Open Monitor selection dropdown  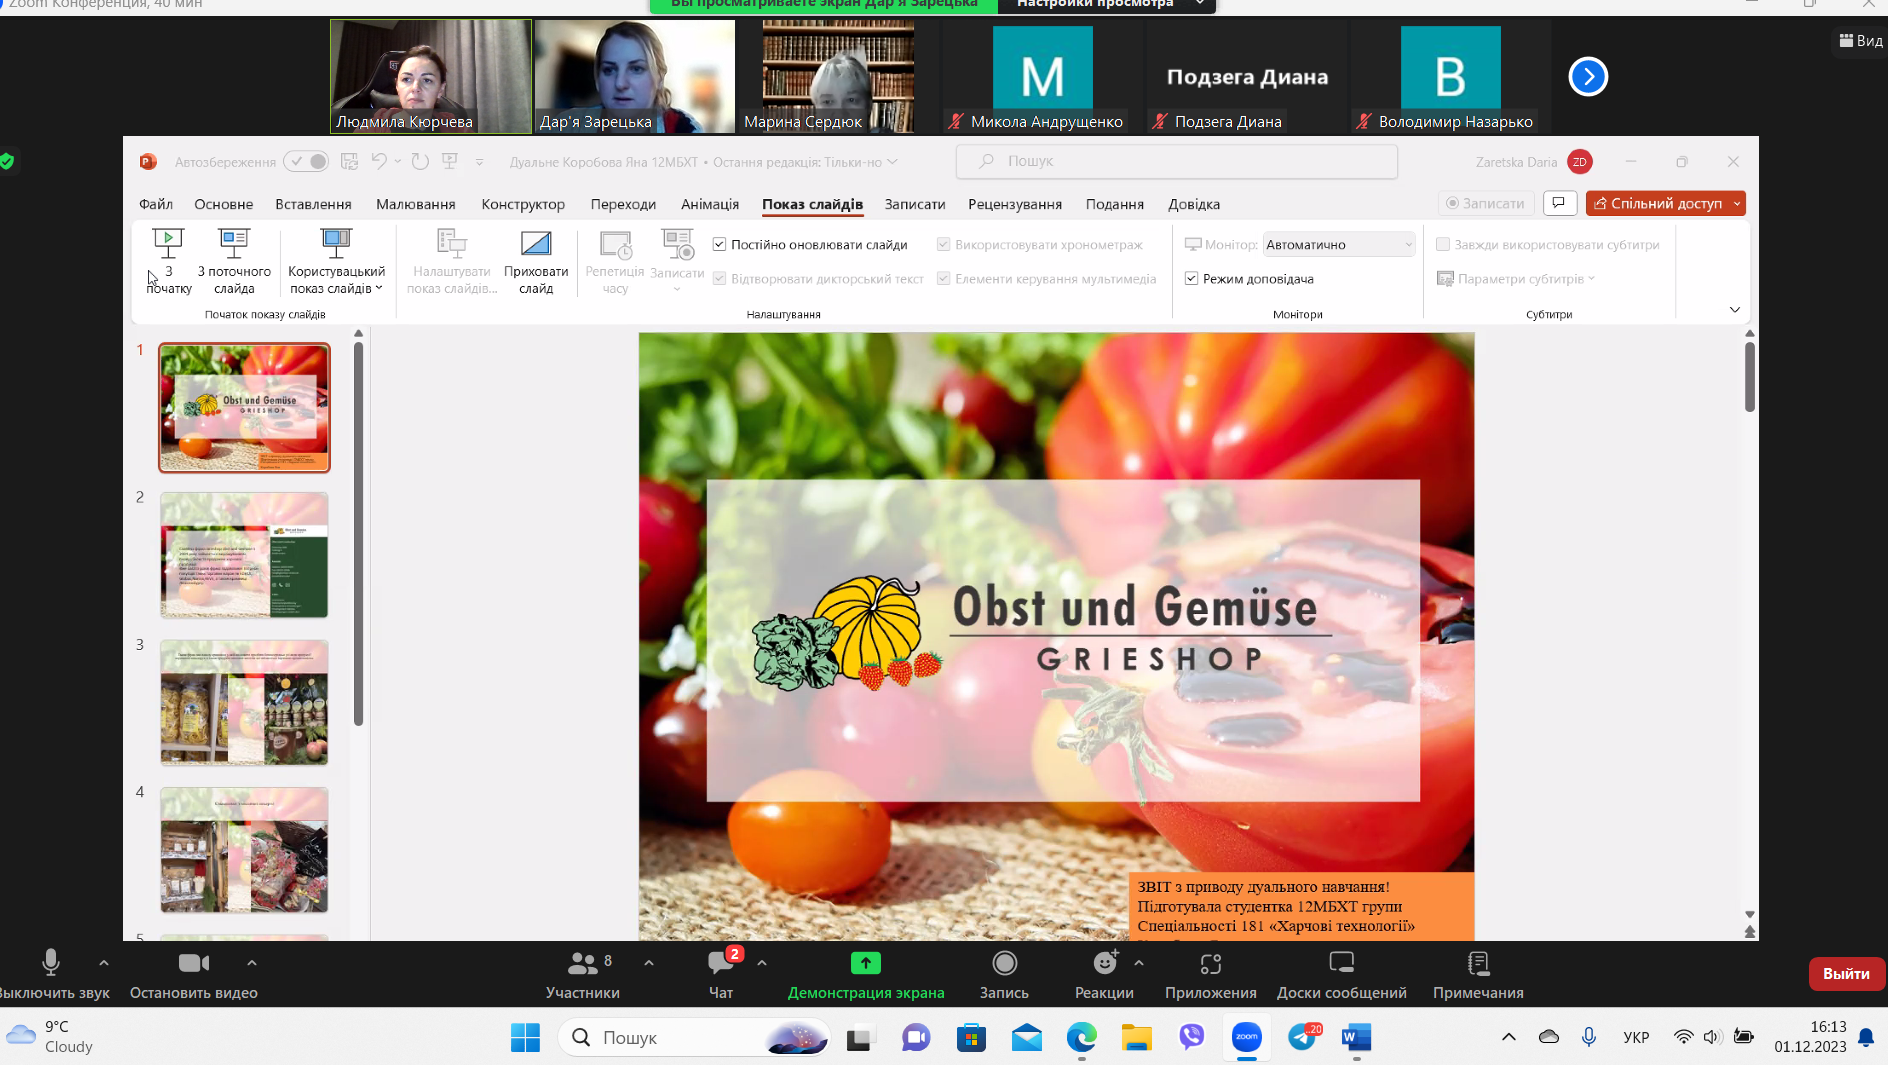(1339, 245)
